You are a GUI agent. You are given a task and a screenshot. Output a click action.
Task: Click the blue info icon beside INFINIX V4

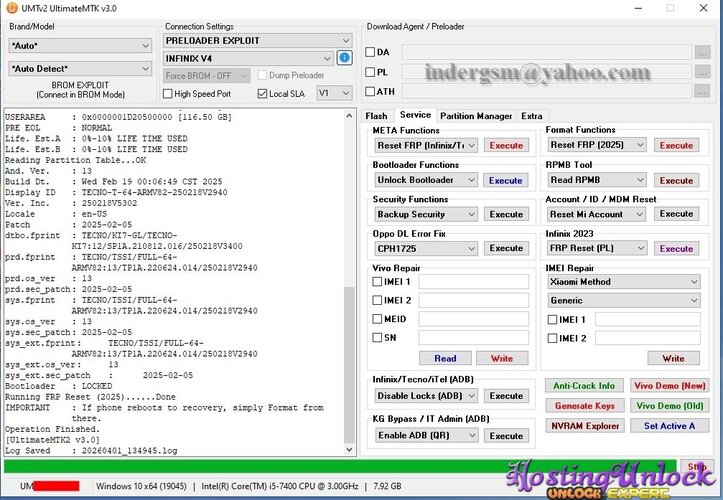click(345, 58)
